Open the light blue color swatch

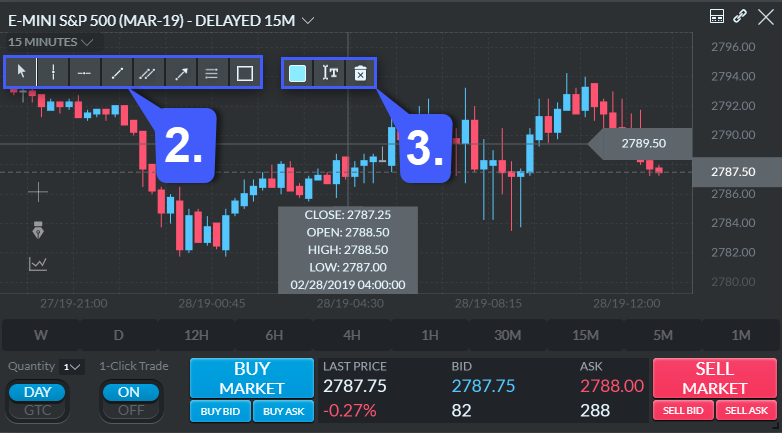[298, 73]
